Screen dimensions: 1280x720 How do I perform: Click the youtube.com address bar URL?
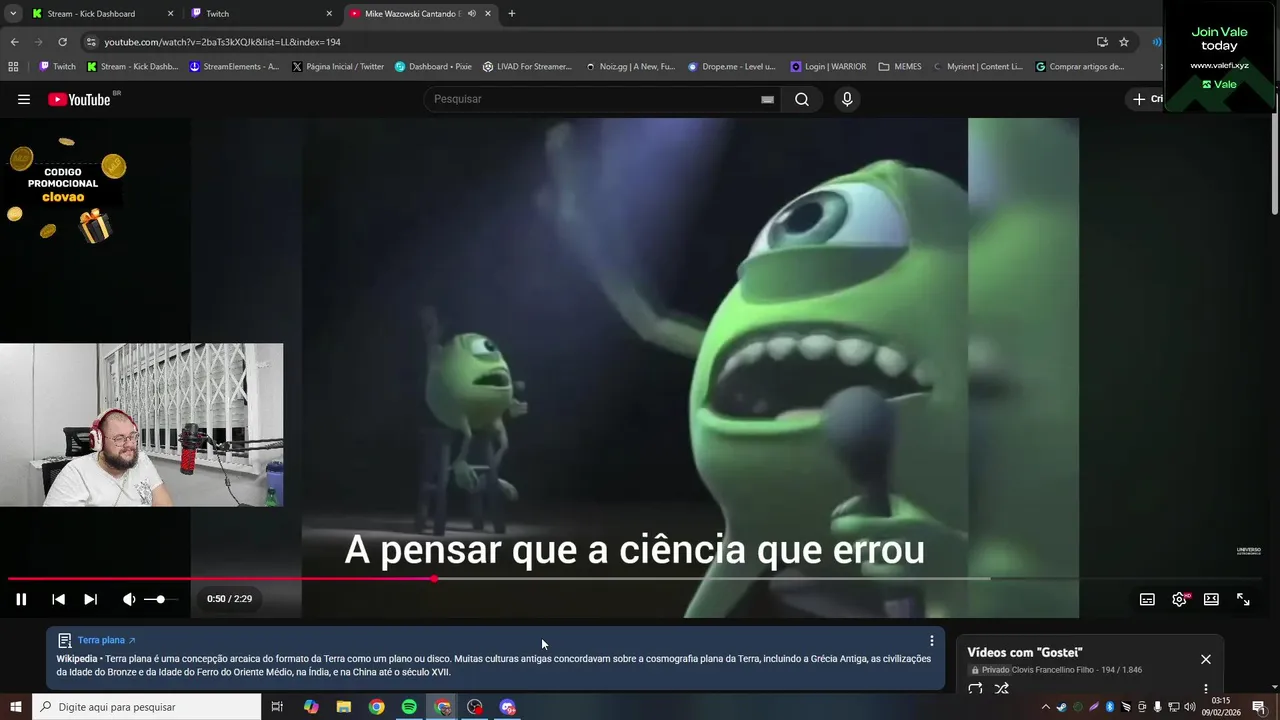[x=223, y=42]
